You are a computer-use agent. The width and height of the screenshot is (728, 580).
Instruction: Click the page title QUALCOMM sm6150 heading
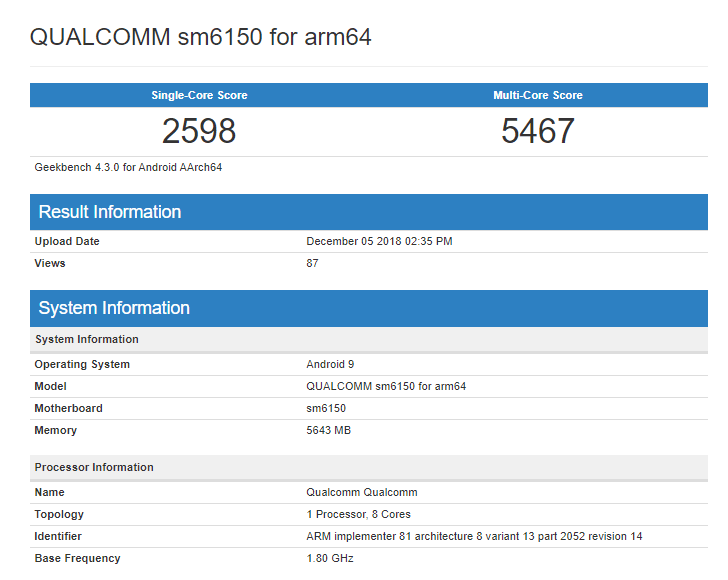(x=200, y=38)
